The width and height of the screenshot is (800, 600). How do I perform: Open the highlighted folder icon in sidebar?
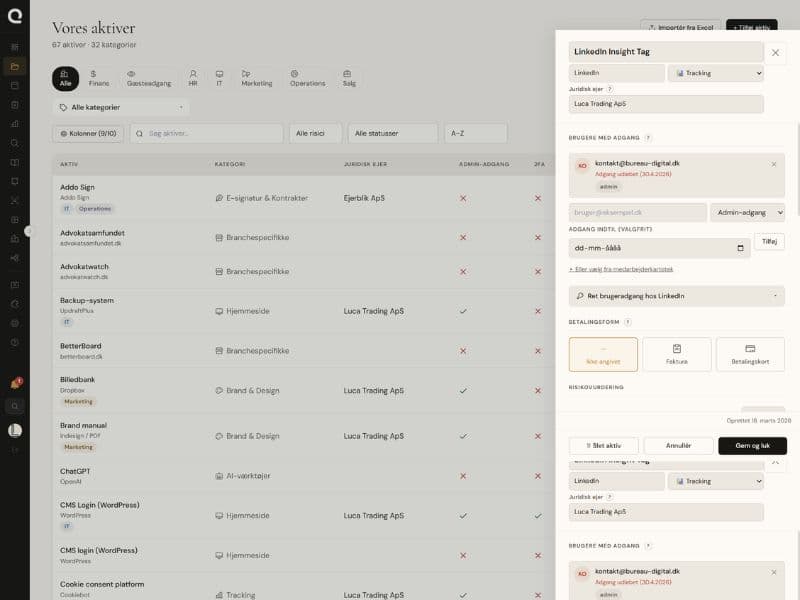(x=15, y=66)
